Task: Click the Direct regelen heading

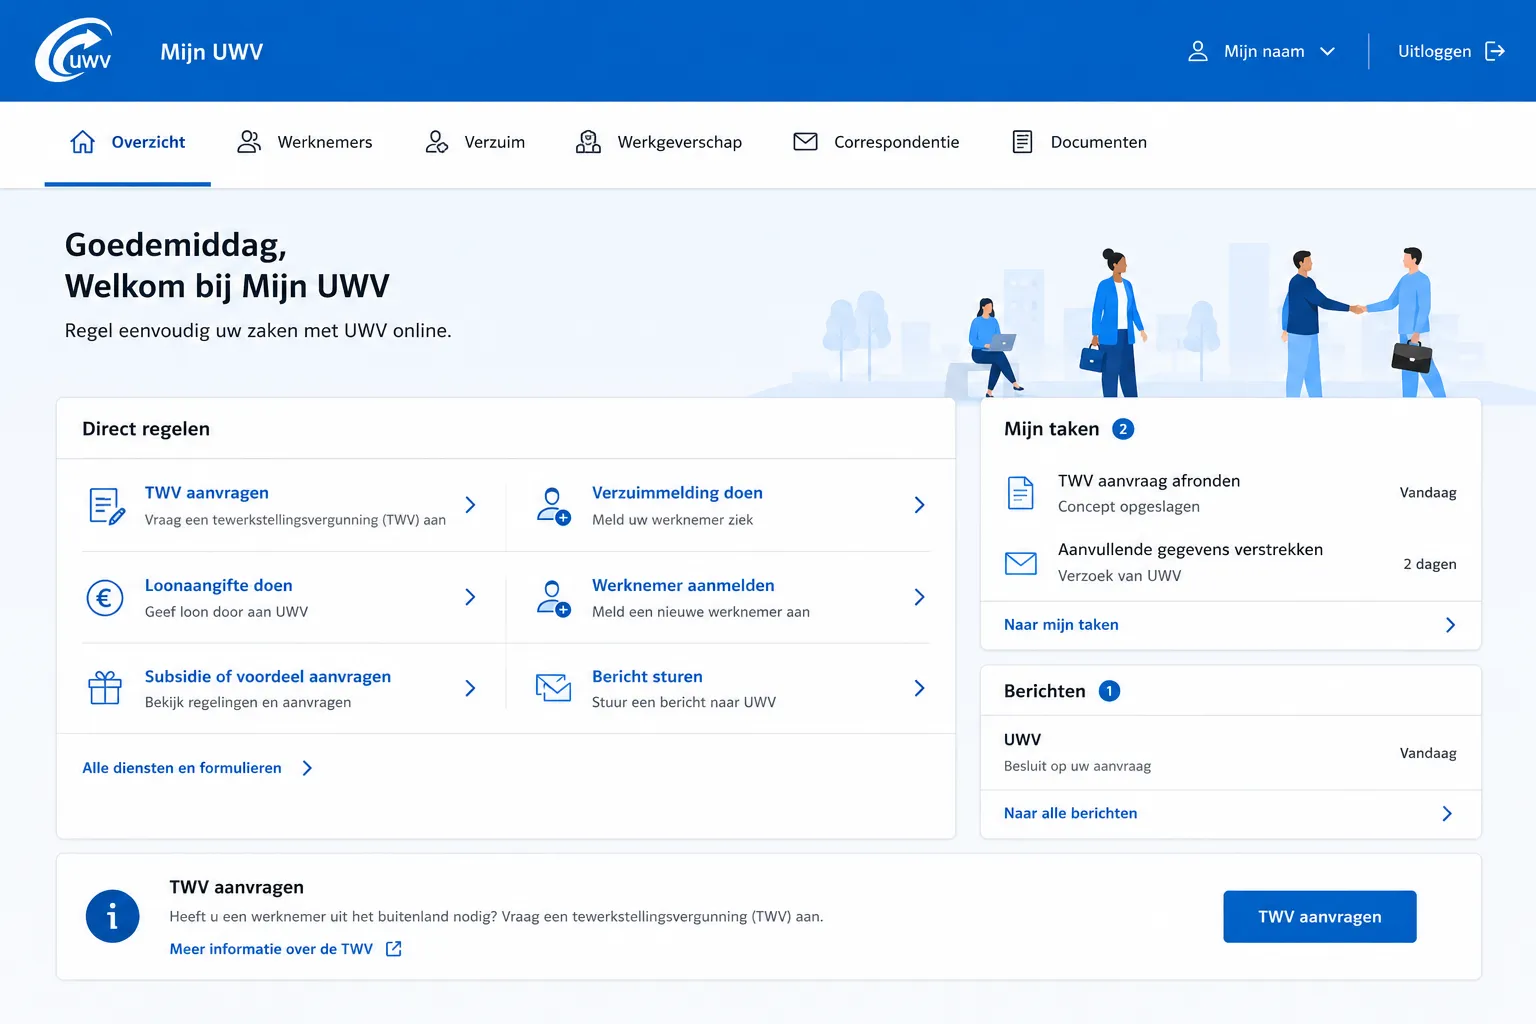Action: coord(146,429)
